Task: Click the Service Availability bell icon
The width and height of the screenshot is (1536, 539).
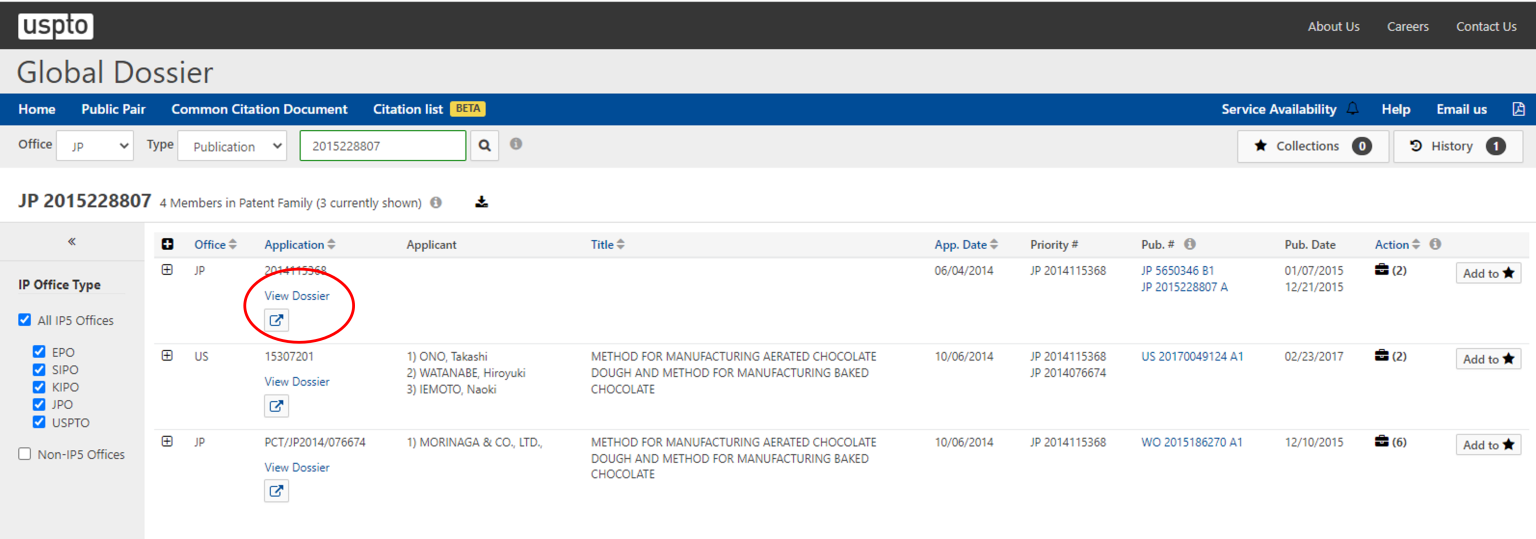Action: [x=1353, y=109]
